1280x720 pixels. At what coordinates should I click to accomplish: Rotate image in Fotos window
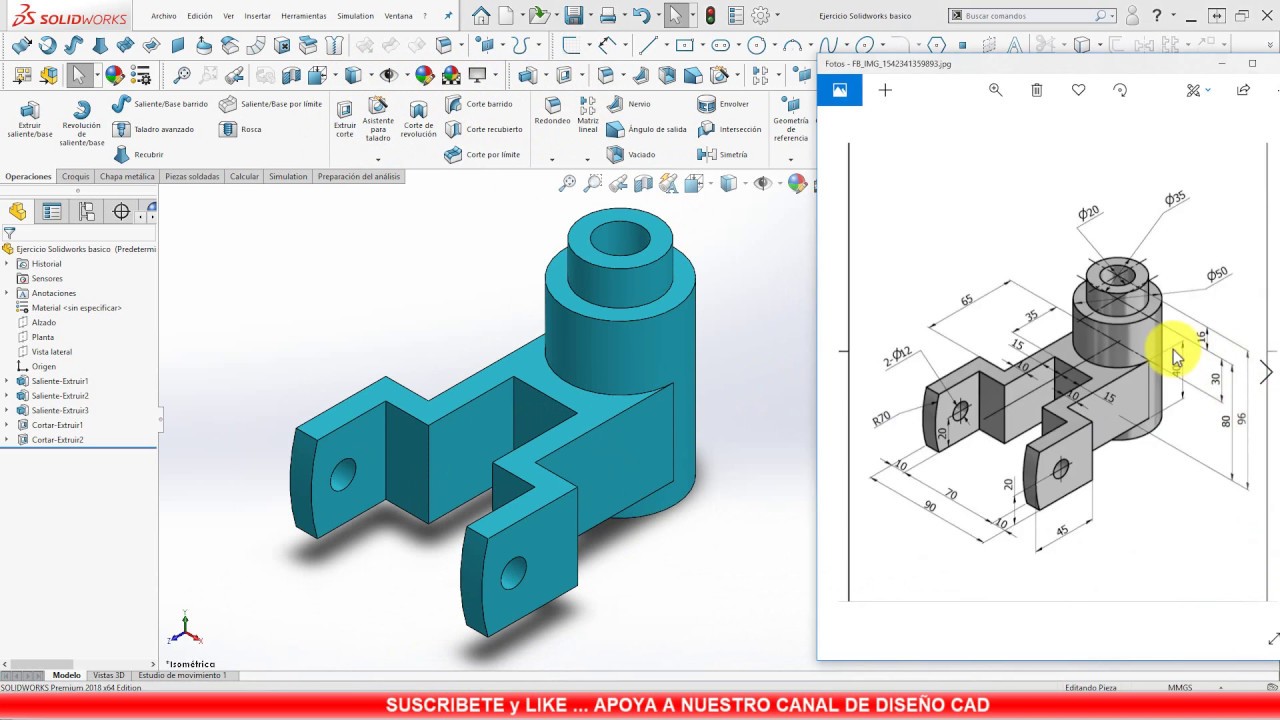coord(1120,90)
